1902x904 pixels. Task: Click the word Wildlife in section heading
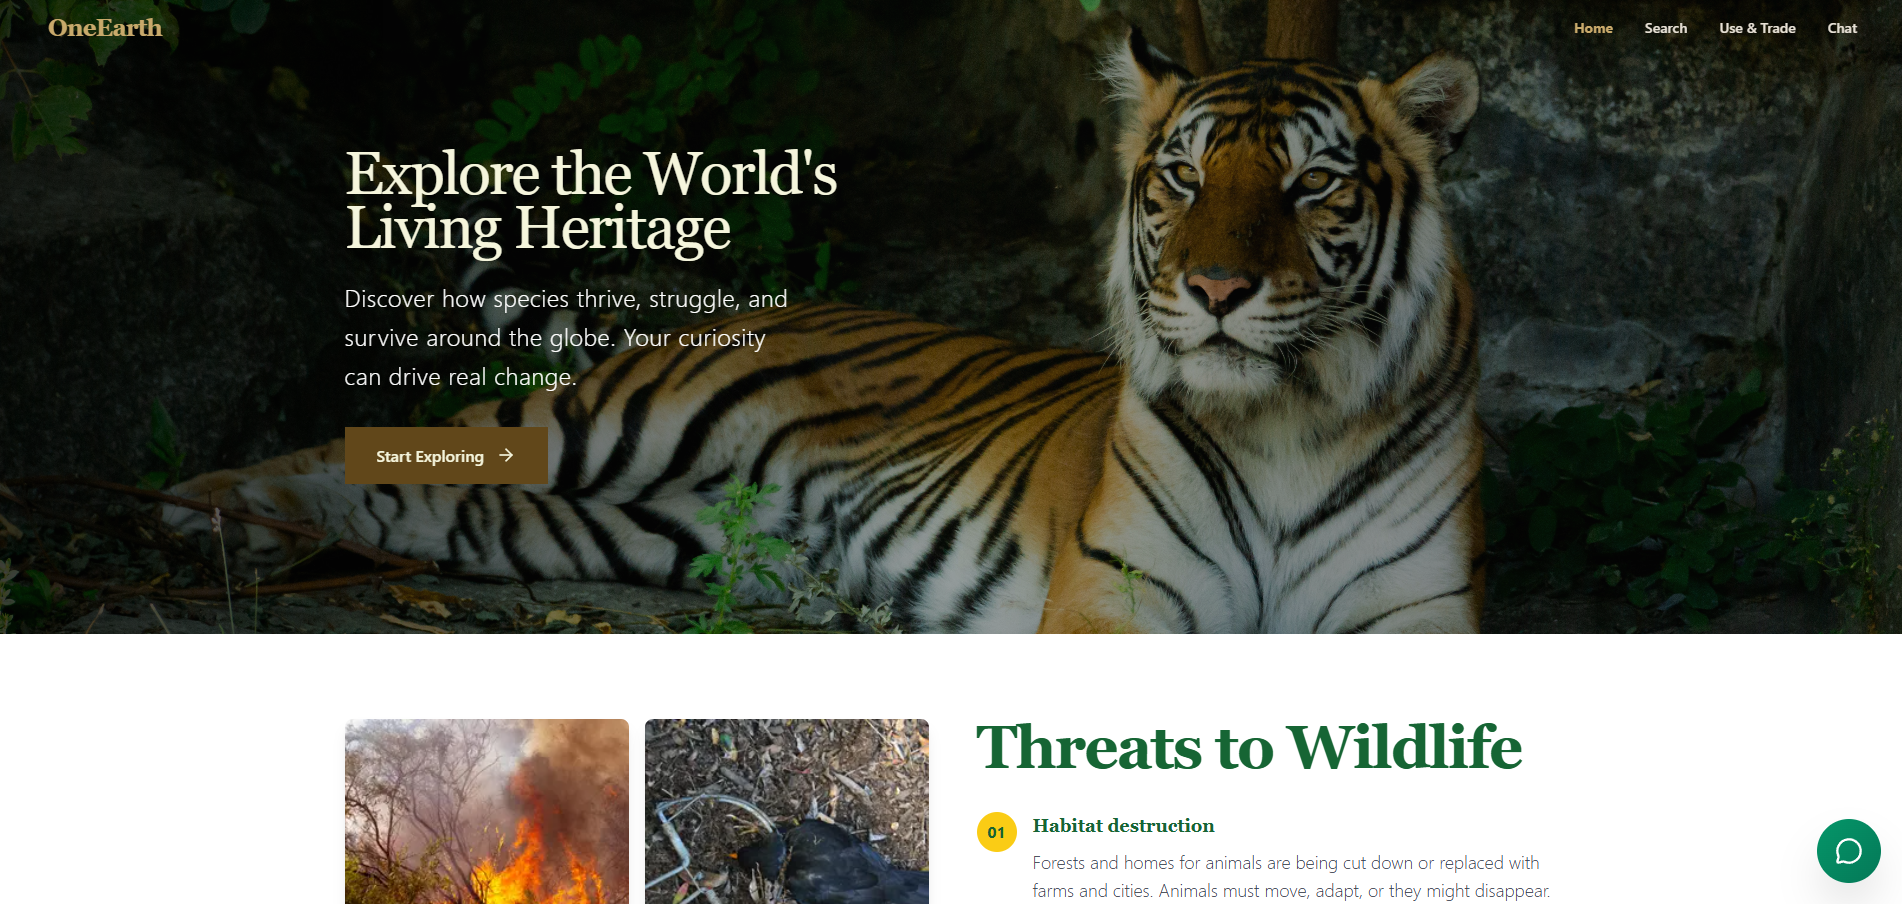(x=1405, y=748)
